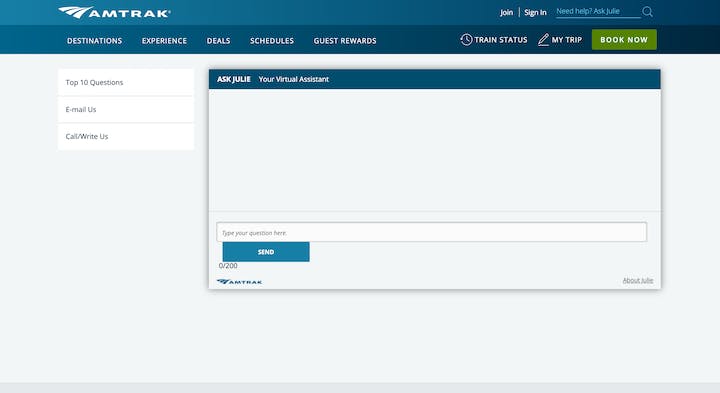The width and height of the screenshot is (720, 393).
Task: Click the 0/200 character counter
Action: click(228, 266)
